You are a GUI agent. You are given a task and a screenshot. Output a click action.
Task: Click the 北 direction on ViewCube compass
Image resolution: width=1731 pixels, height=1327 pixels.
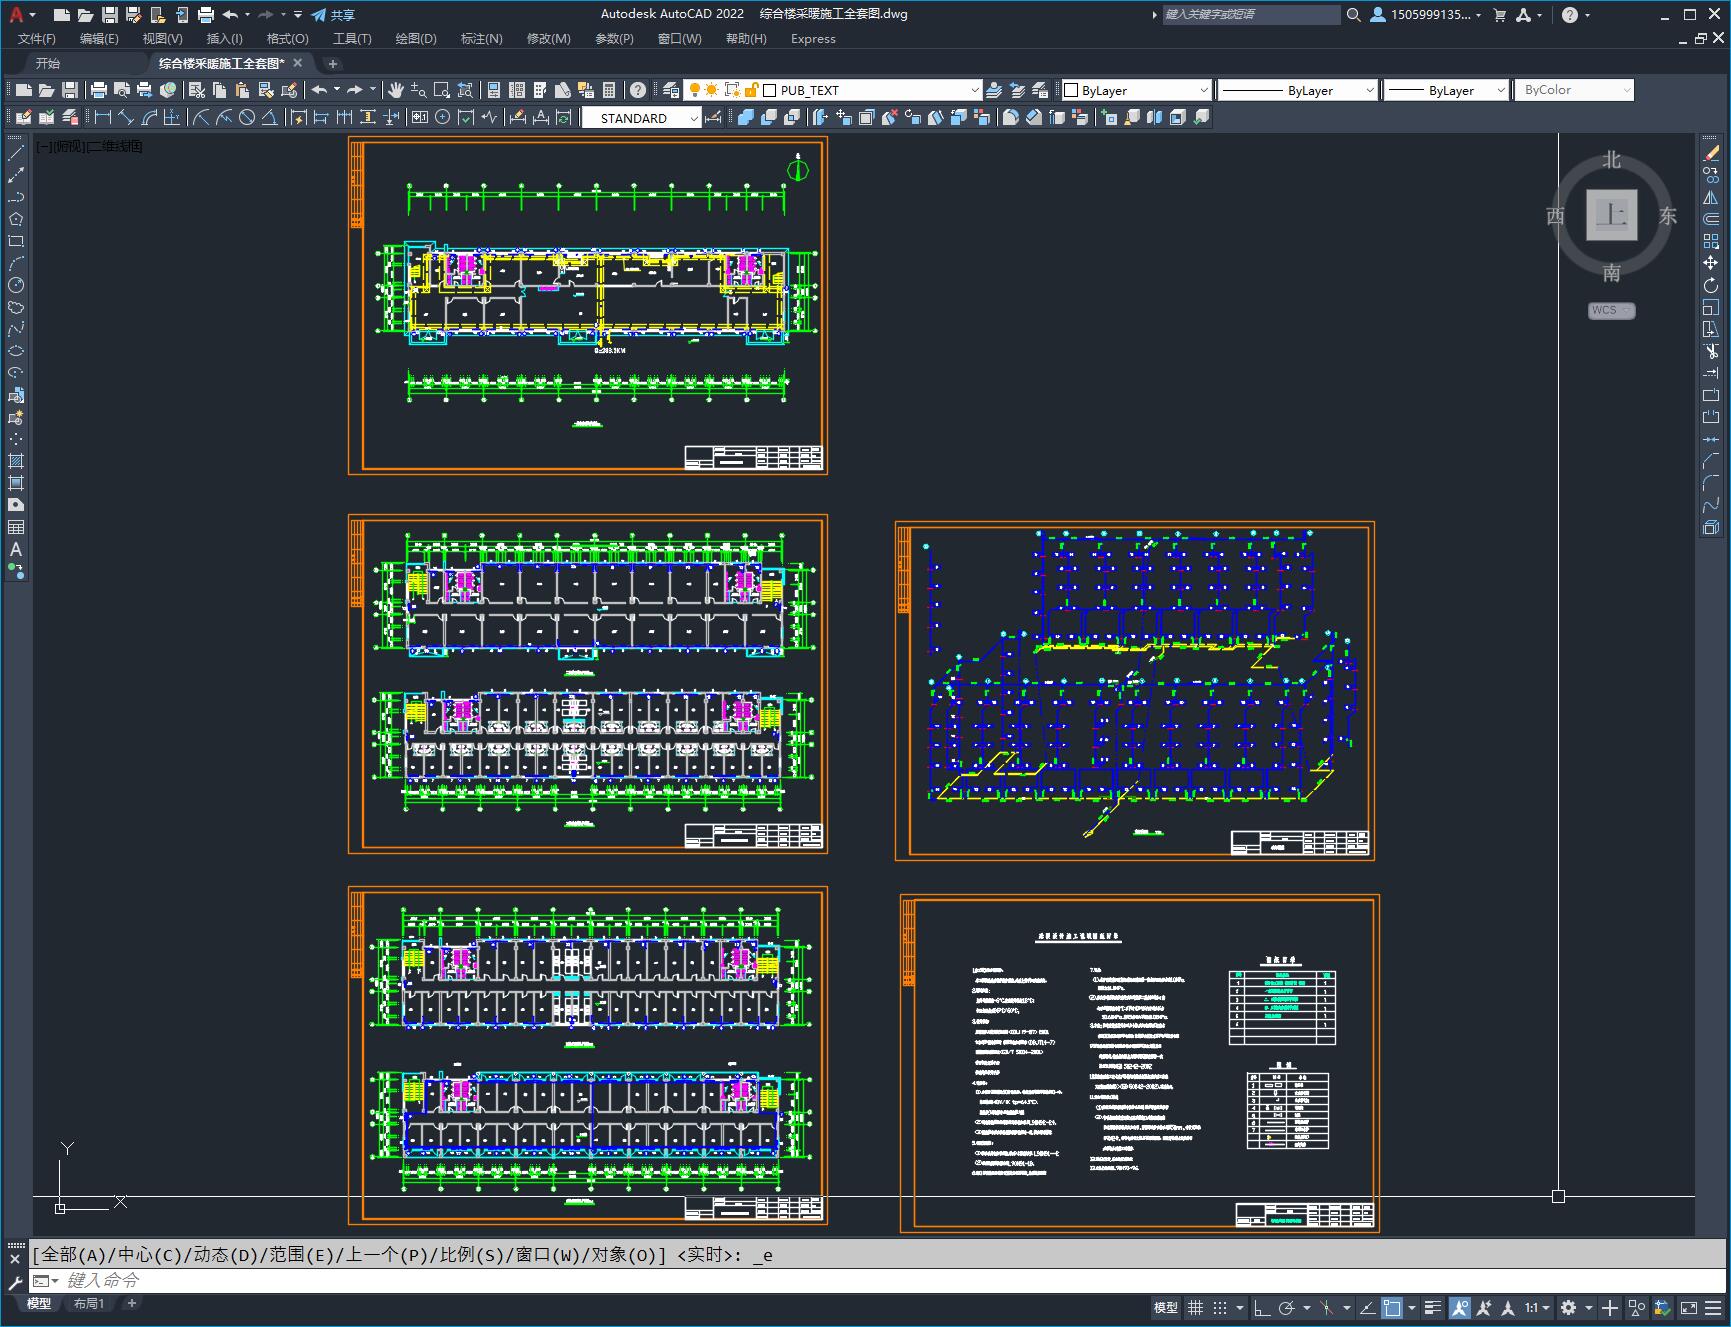click(x=1611, y=160)
